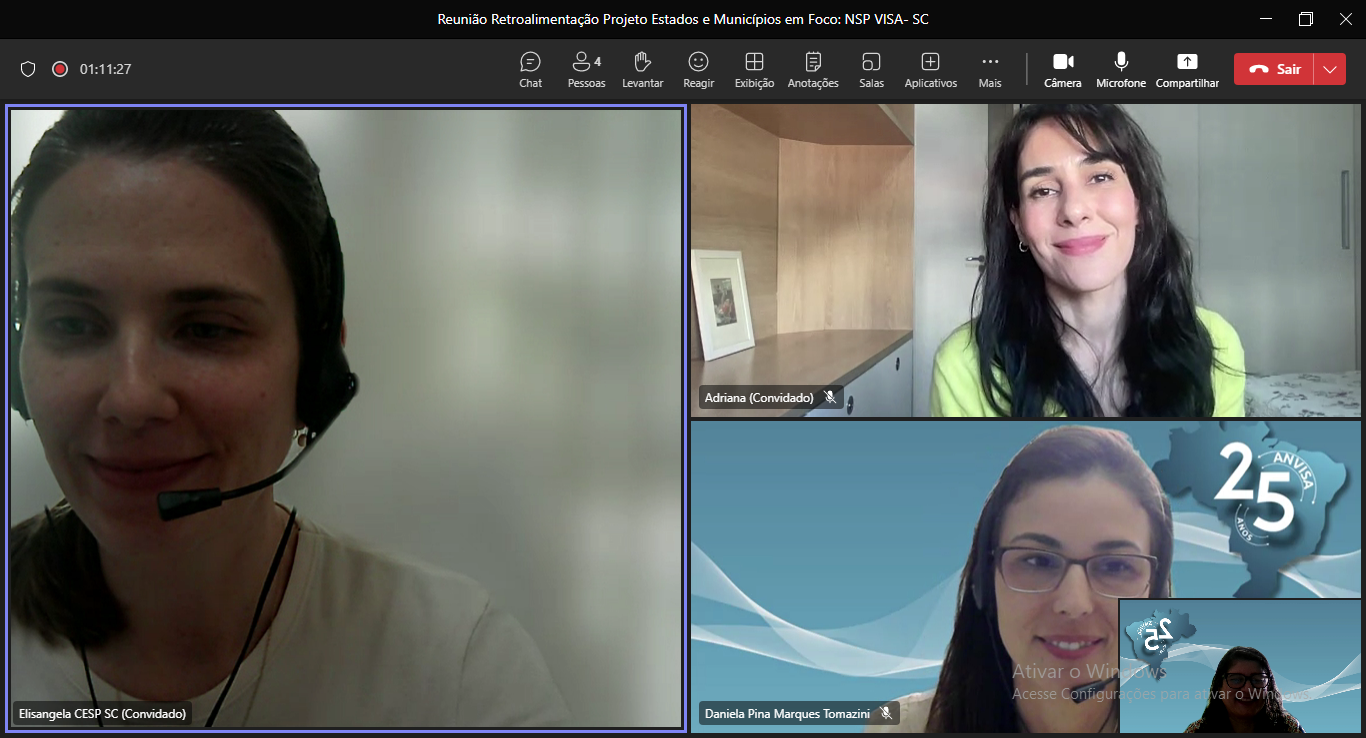Viewport: 1366px width, 738px height.
Task: Click Adriana (Convidado) name label
Action: pos(759,398)
